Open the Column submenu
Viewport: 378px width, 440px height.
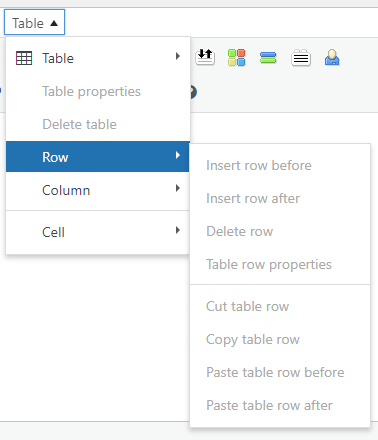(98, 190)
